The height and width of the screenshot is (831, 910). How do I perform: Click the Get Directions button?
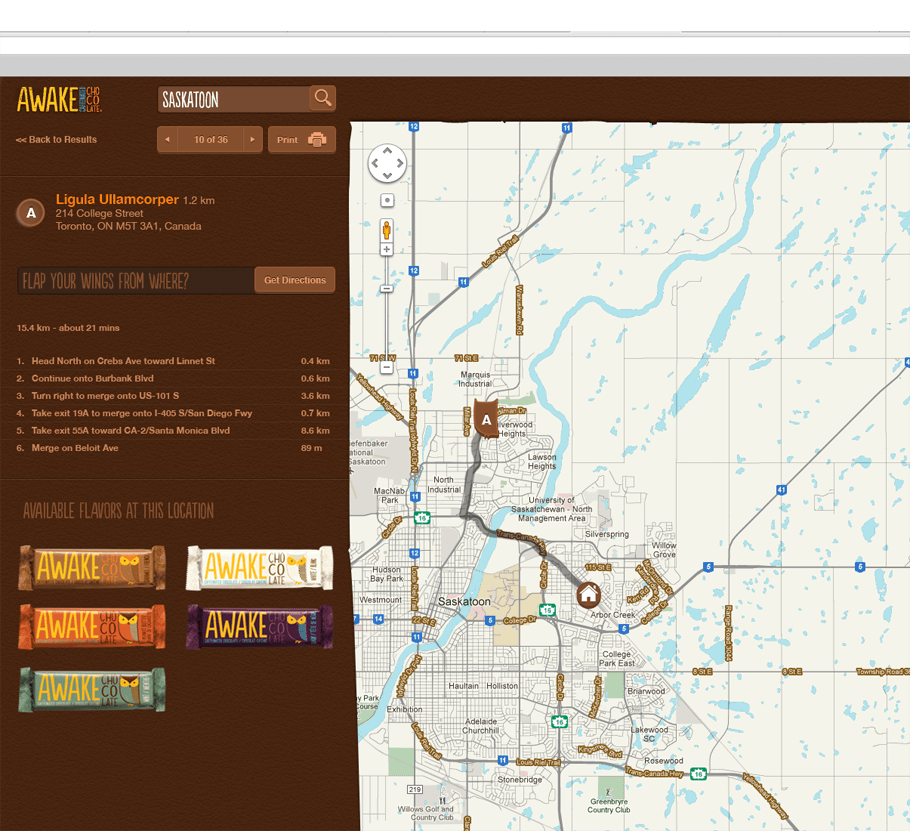tap(295, 280)
